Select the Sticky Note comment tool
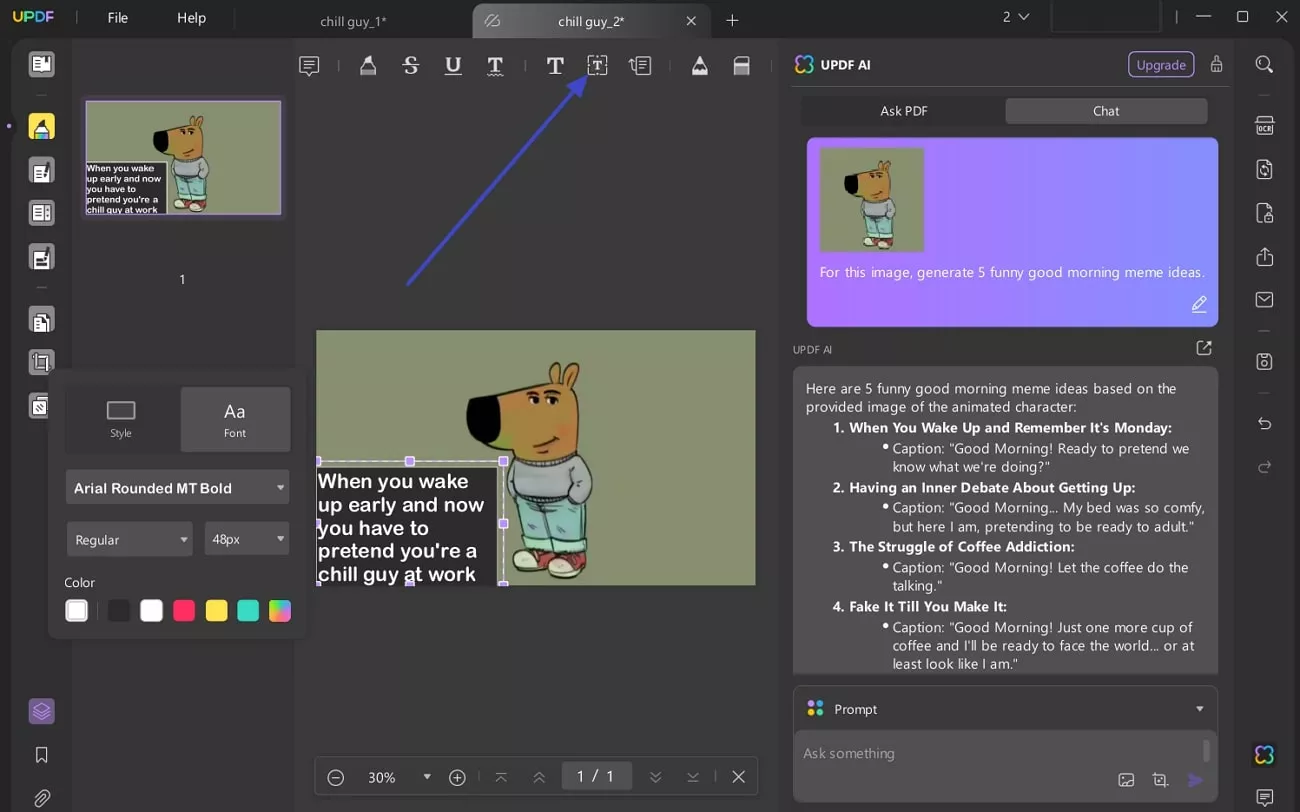The height and width of the screenshot is (812, 1300). [x=309, y=66]
